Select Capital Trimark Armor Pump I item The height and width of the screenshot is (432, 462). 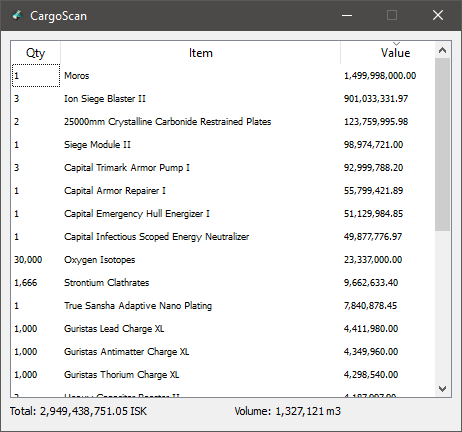click(x=127, y=168)
